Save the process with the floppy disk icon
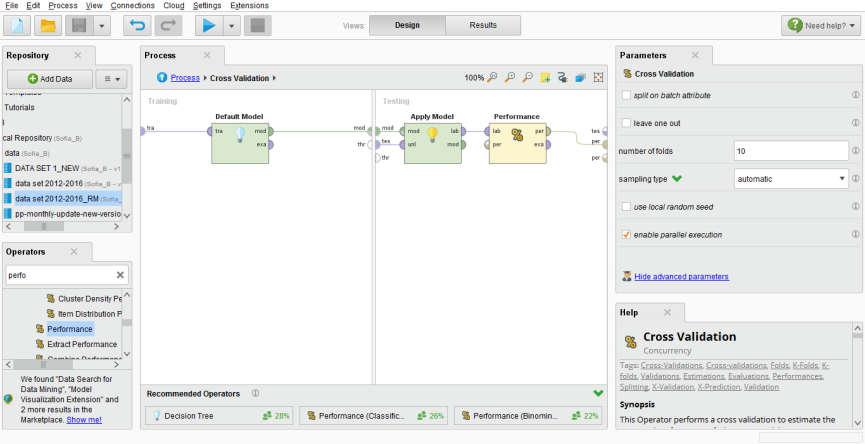 (x=79, y=25)
